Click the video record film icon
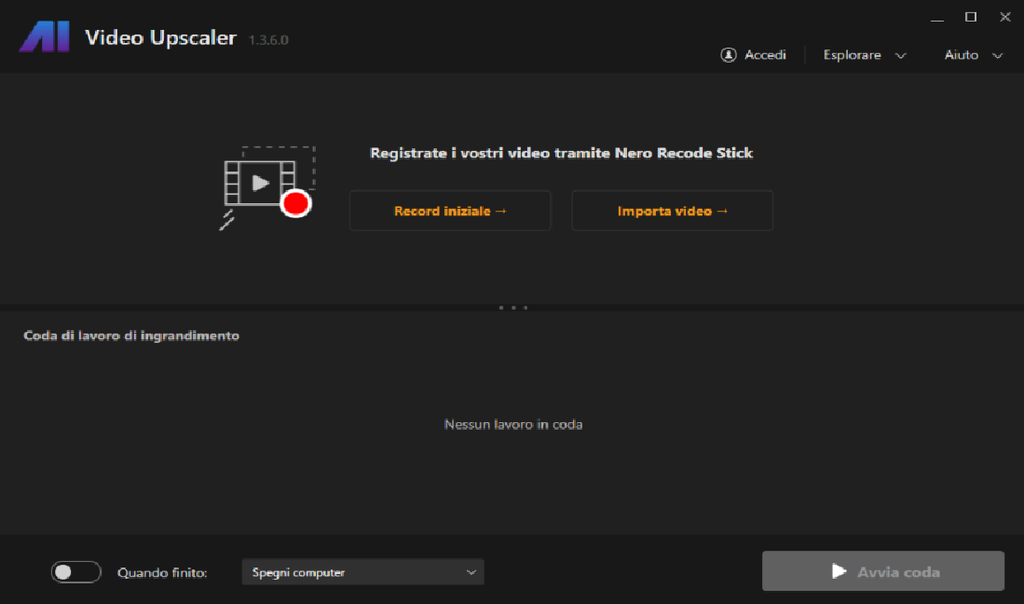This screenshot has width=1024, height=604. coord(268,187)
